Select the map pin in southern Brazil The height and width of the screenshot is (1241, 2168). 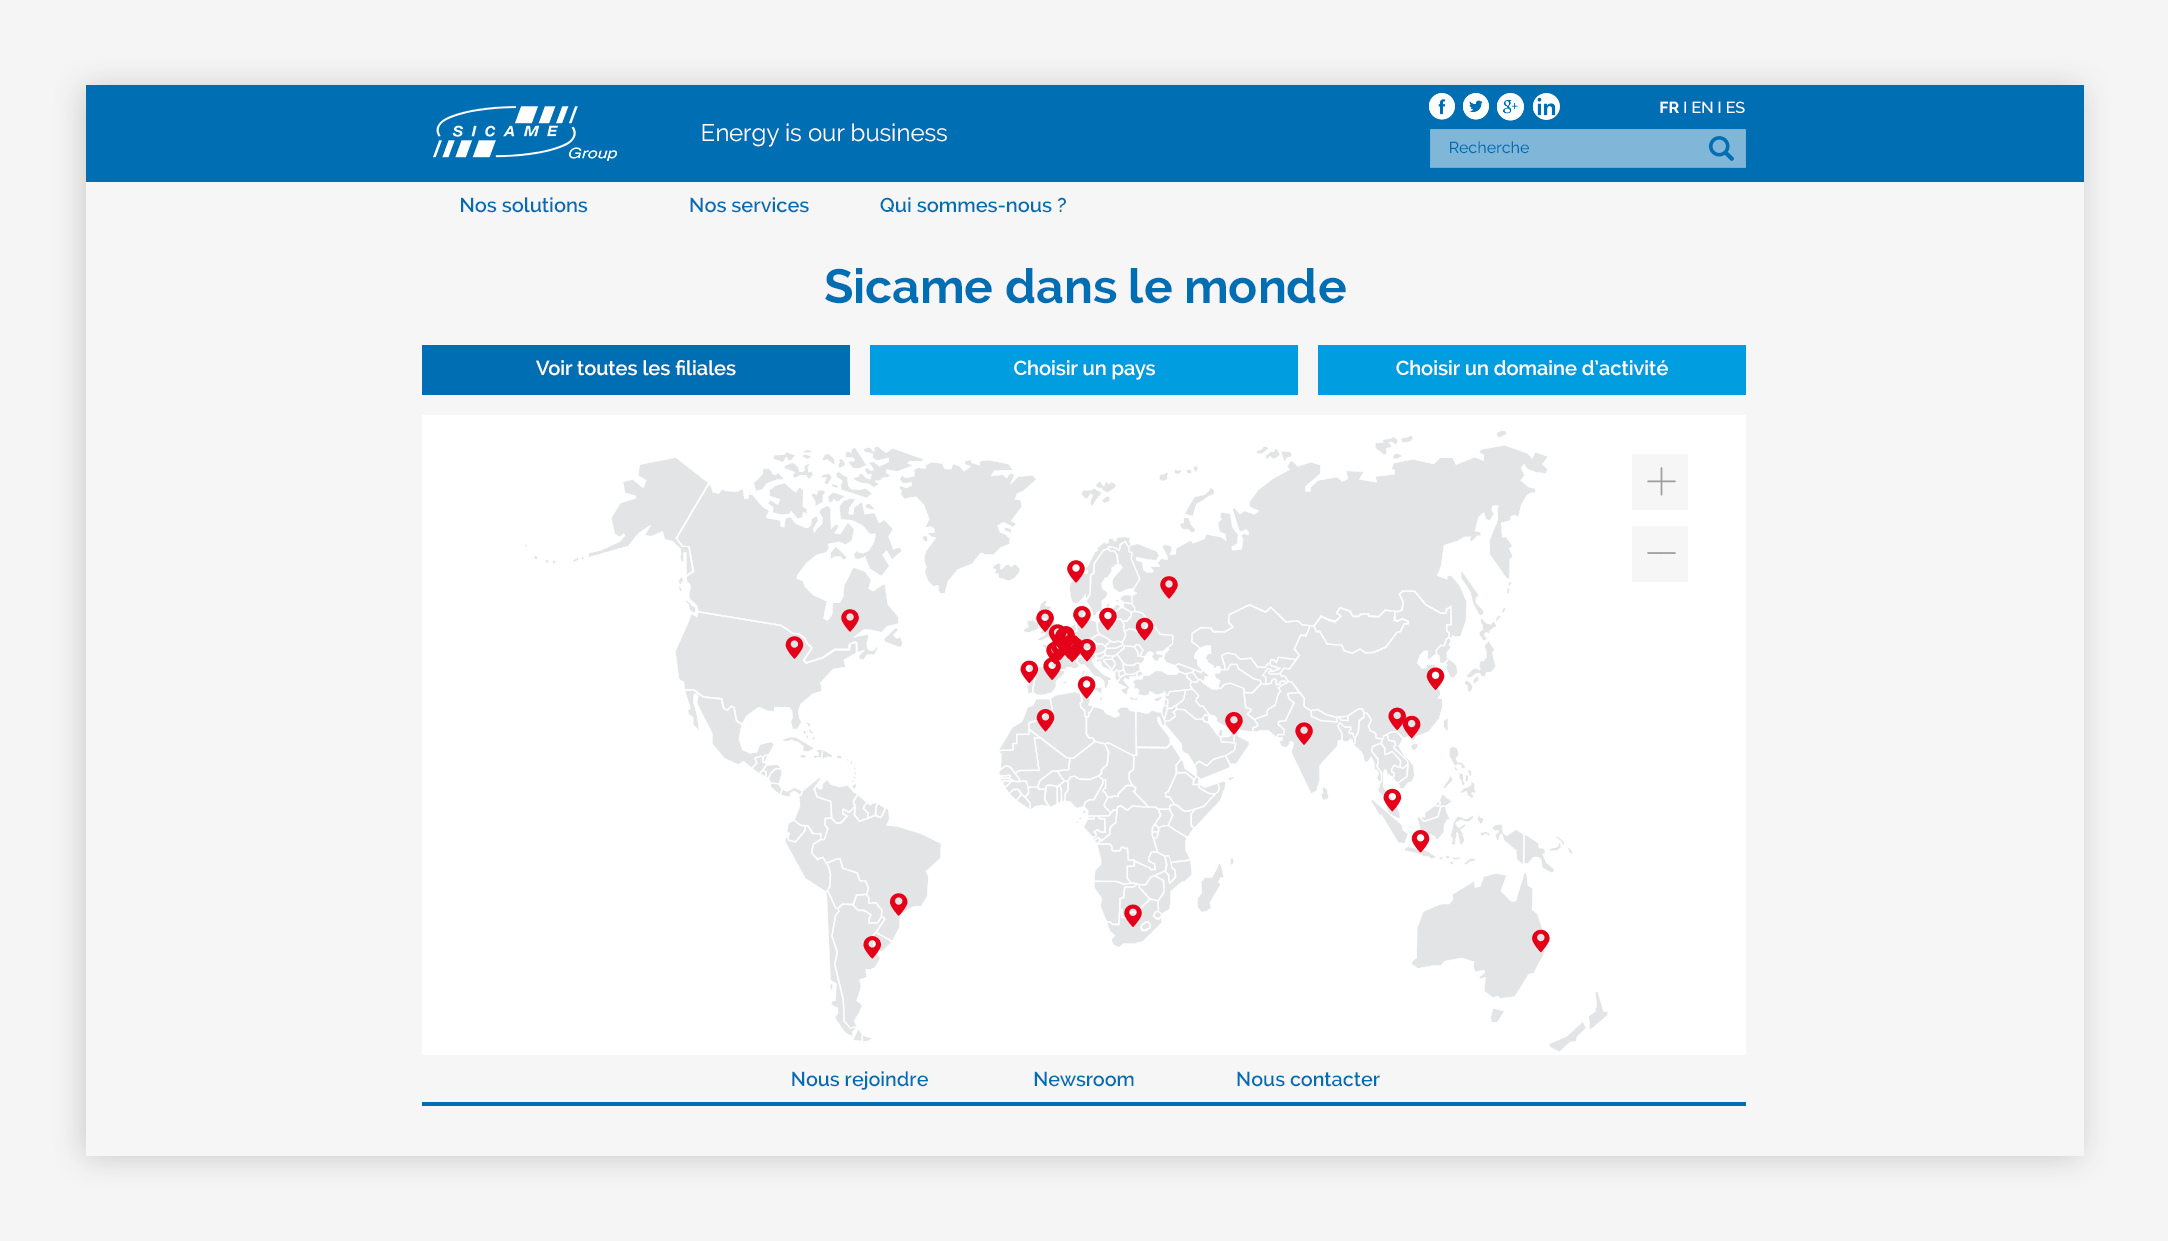pyautogui.click(x=899, y=904)
